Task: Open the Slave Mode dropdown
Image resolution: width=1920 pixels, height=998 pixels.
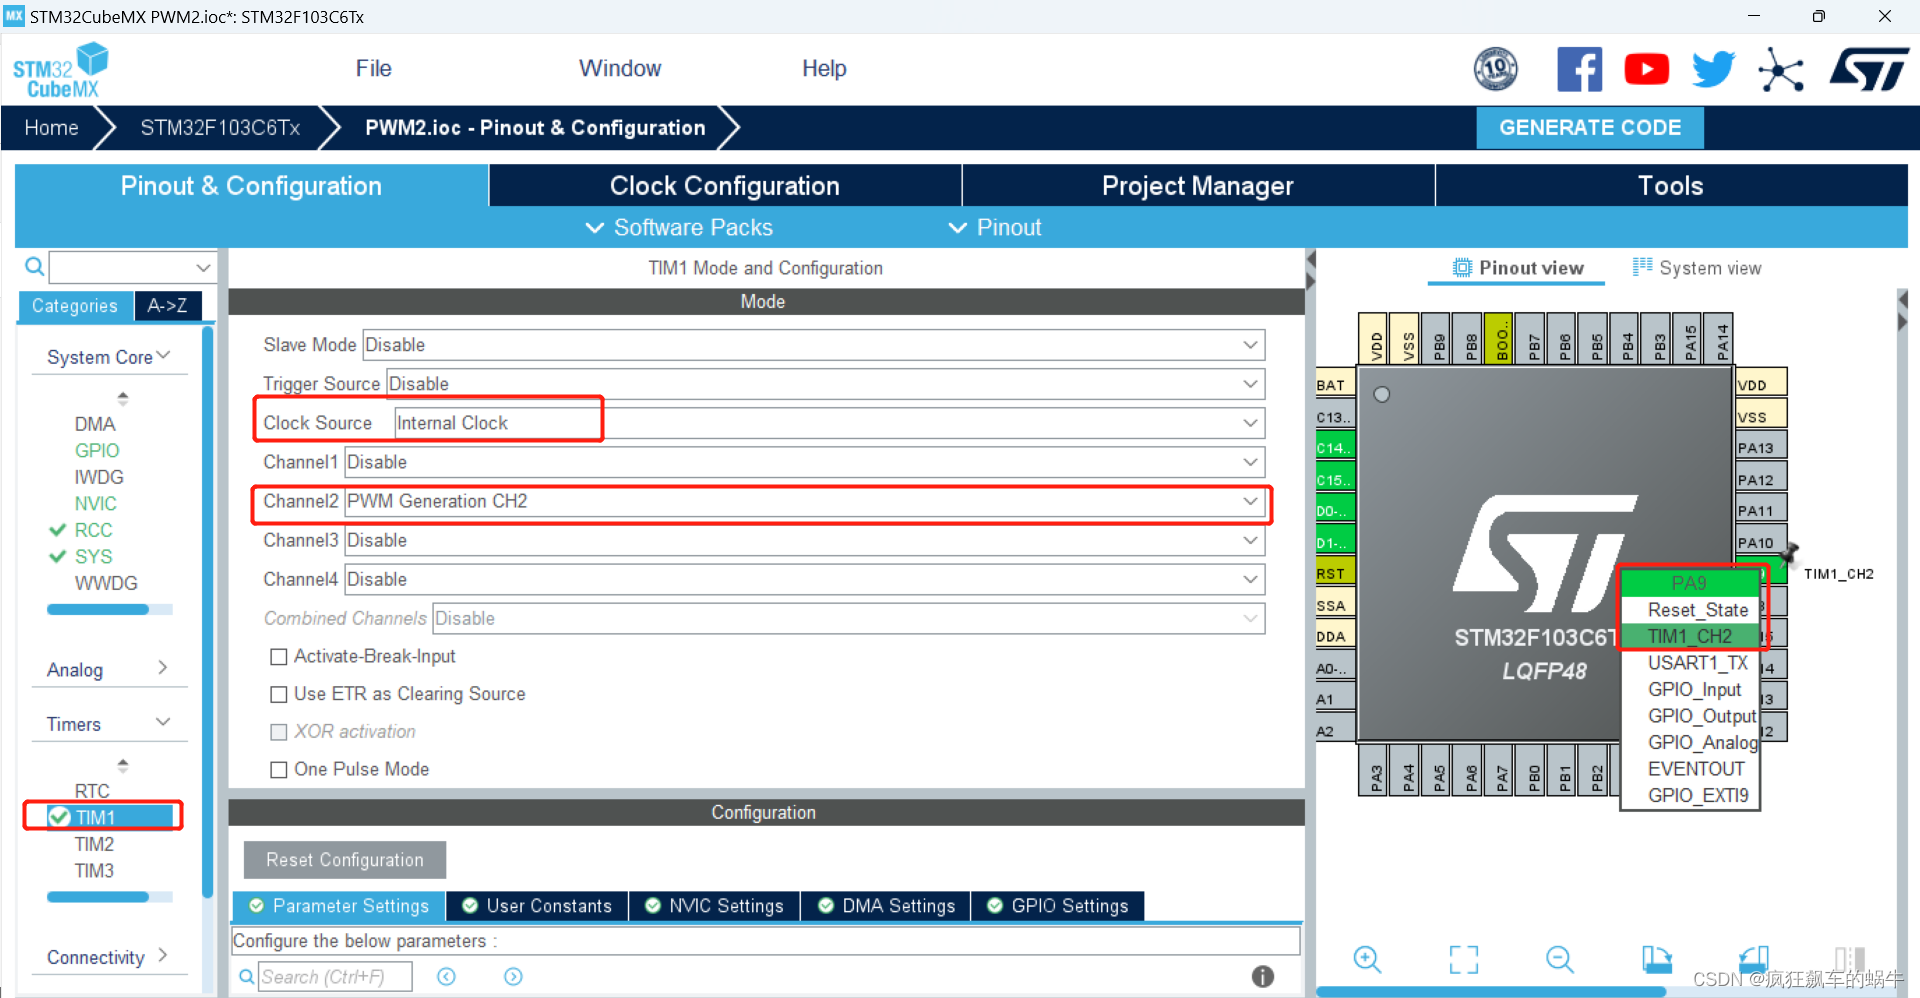Action: tap(813, 345)
